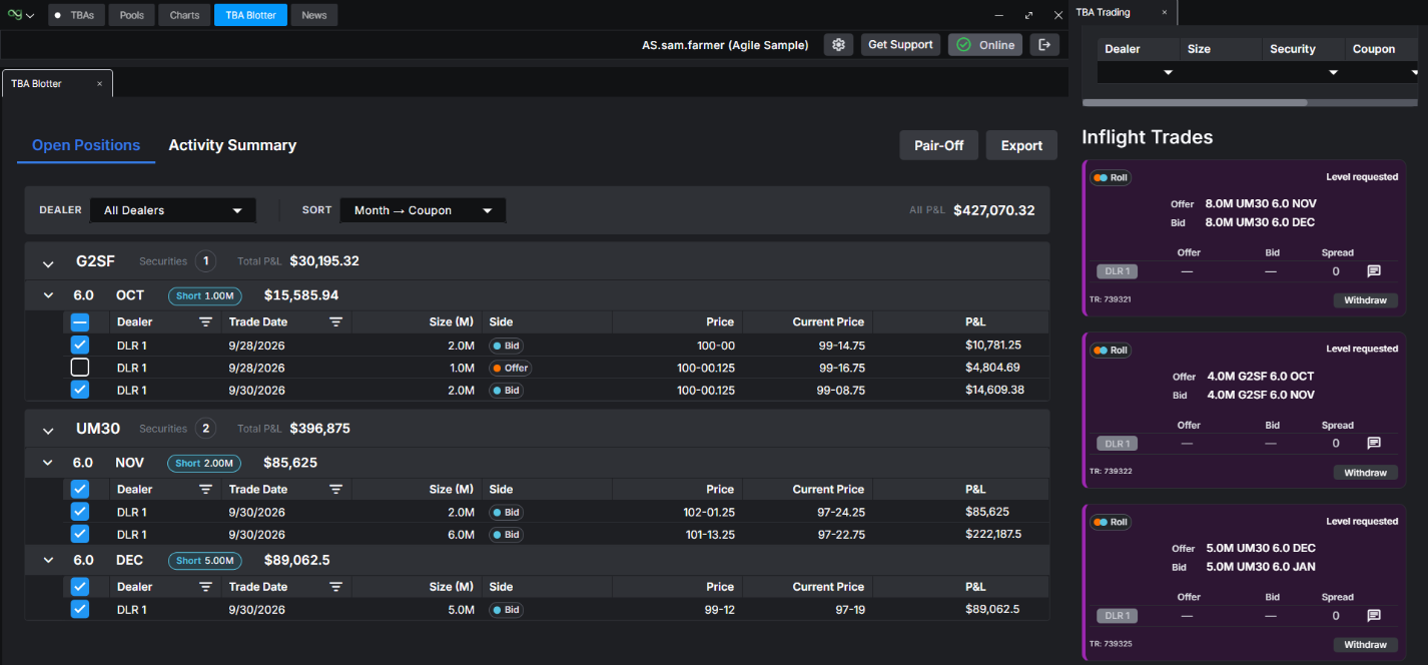Close the TBA Trading panel tab
Image resolution: width=1428 pixels, height=665 pixels.
1164,12
